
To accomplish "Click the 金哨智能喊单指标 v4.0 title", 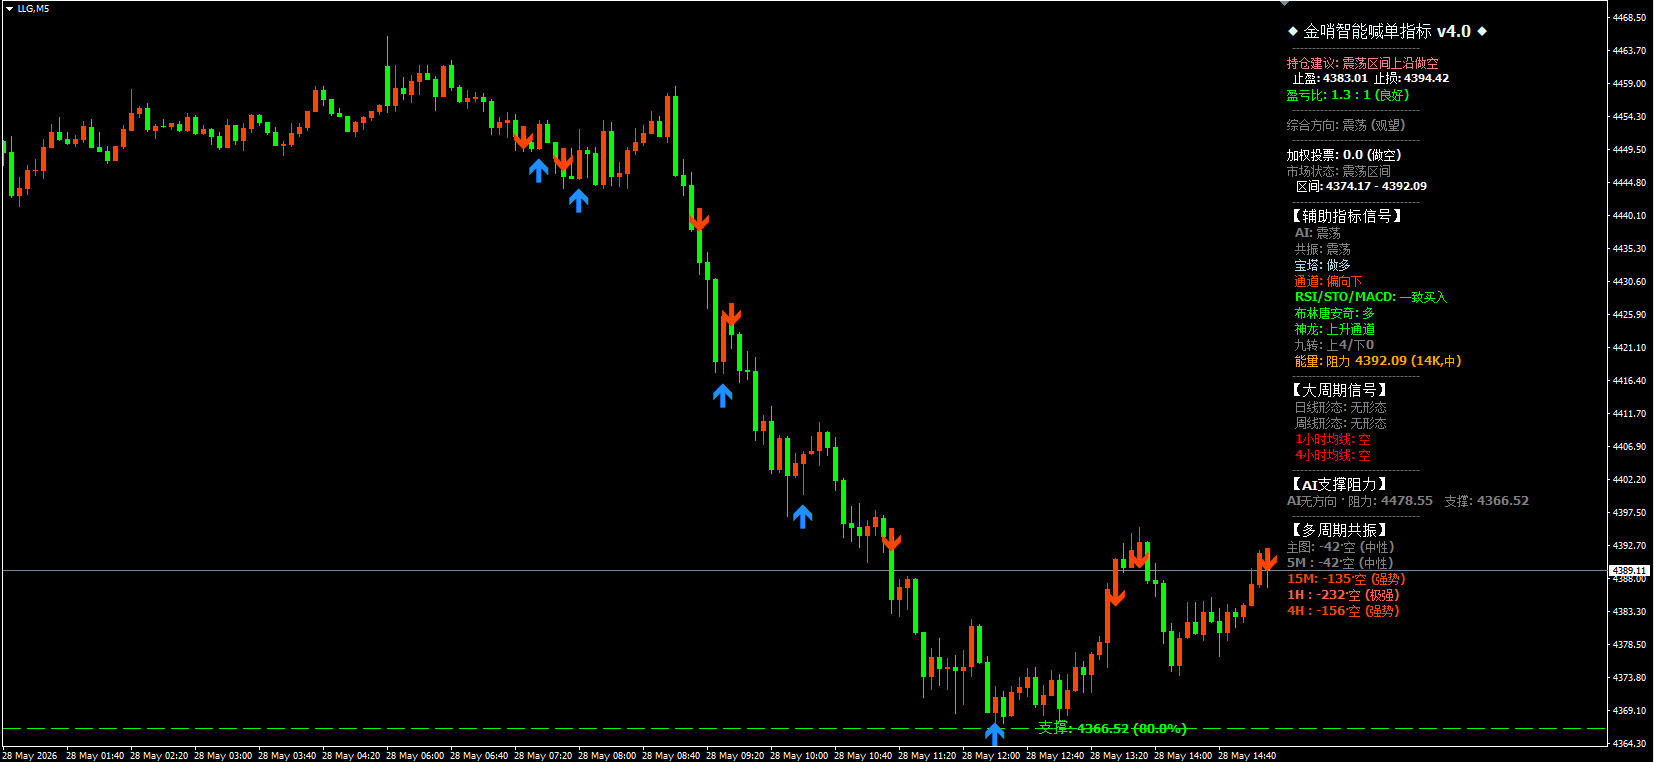I will 1387,32.
